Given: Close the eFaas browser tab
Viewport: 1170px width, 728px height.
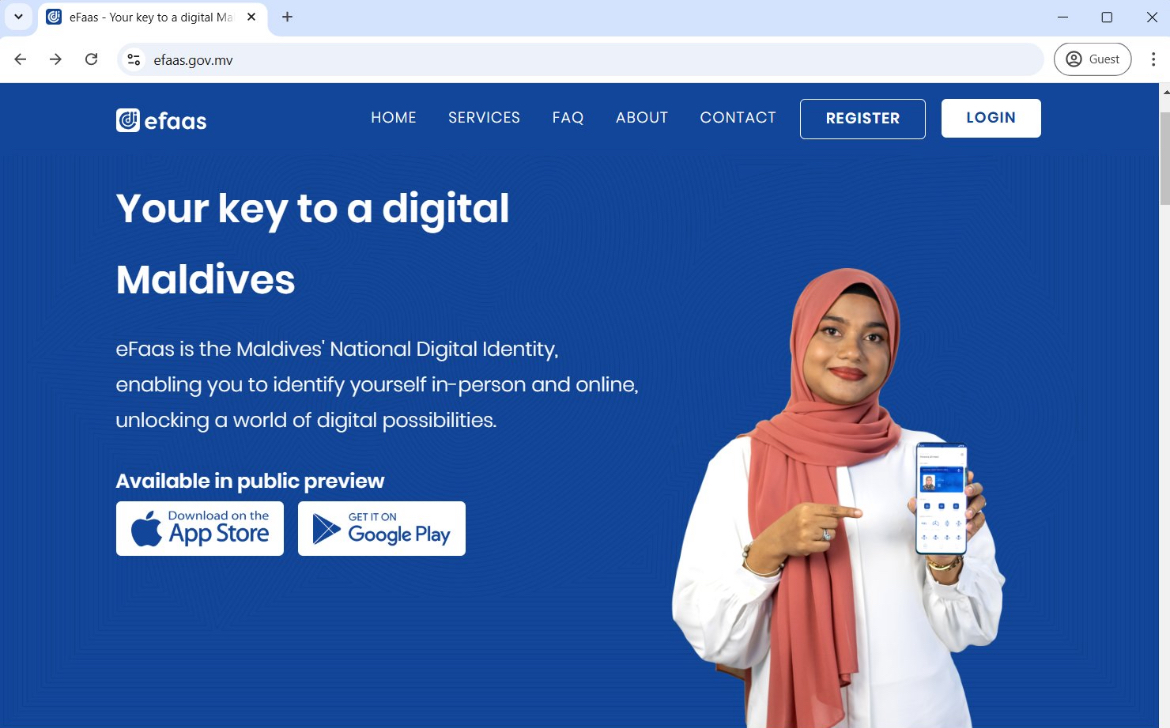Looking at the screenshot, I should pos(251,17).
